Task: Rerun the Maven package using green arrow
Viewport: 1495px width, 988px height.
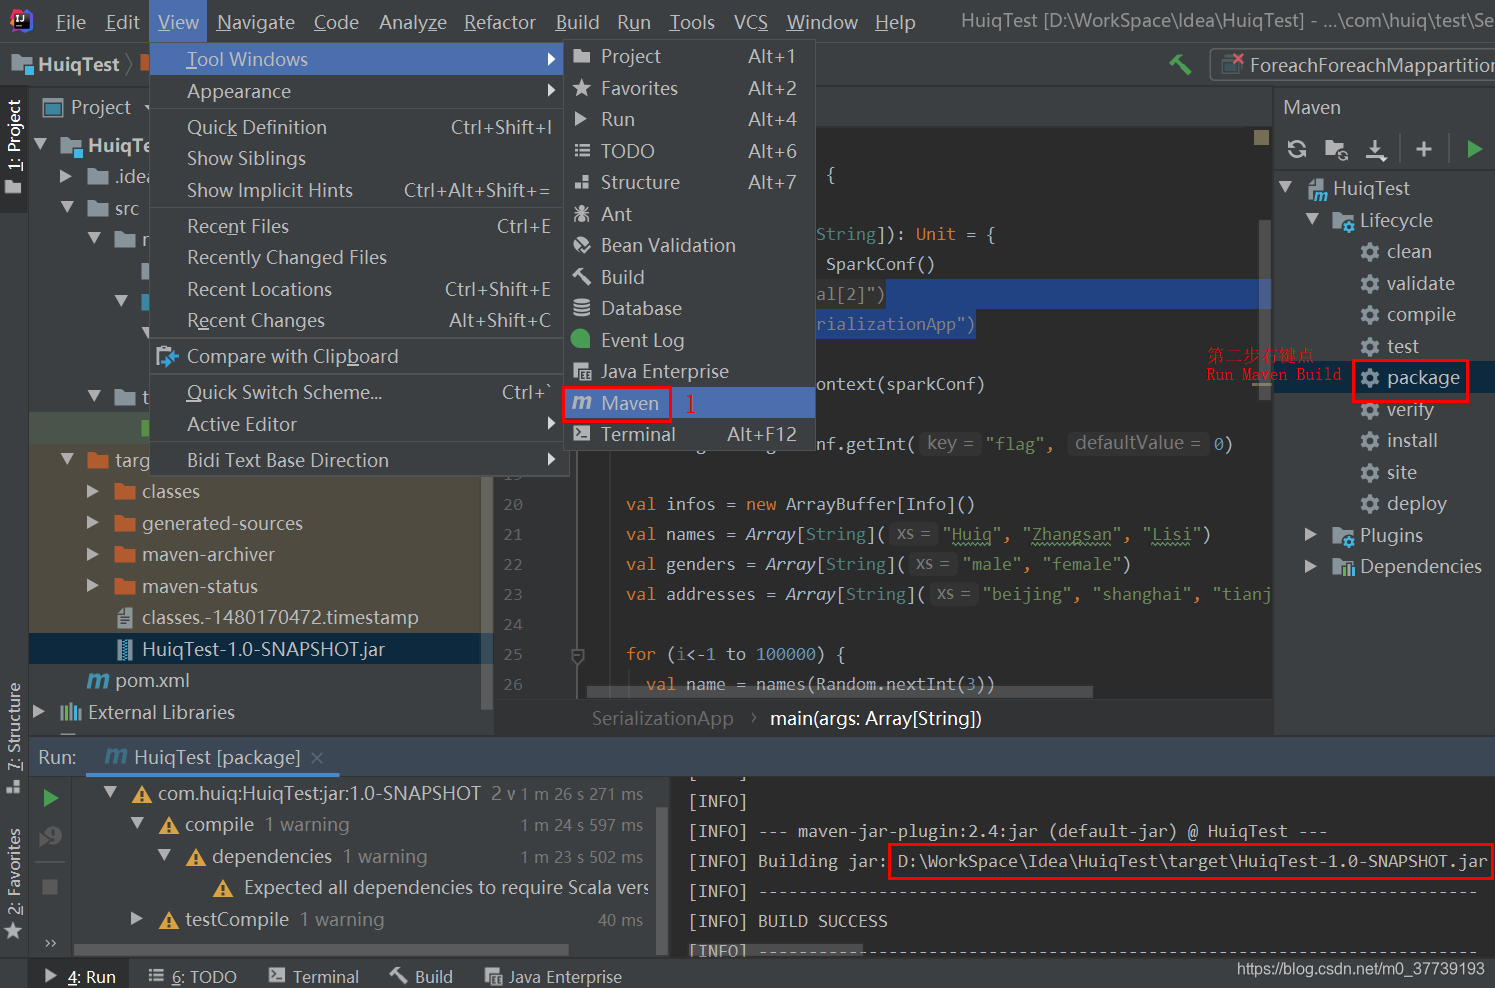Action: 51,798
